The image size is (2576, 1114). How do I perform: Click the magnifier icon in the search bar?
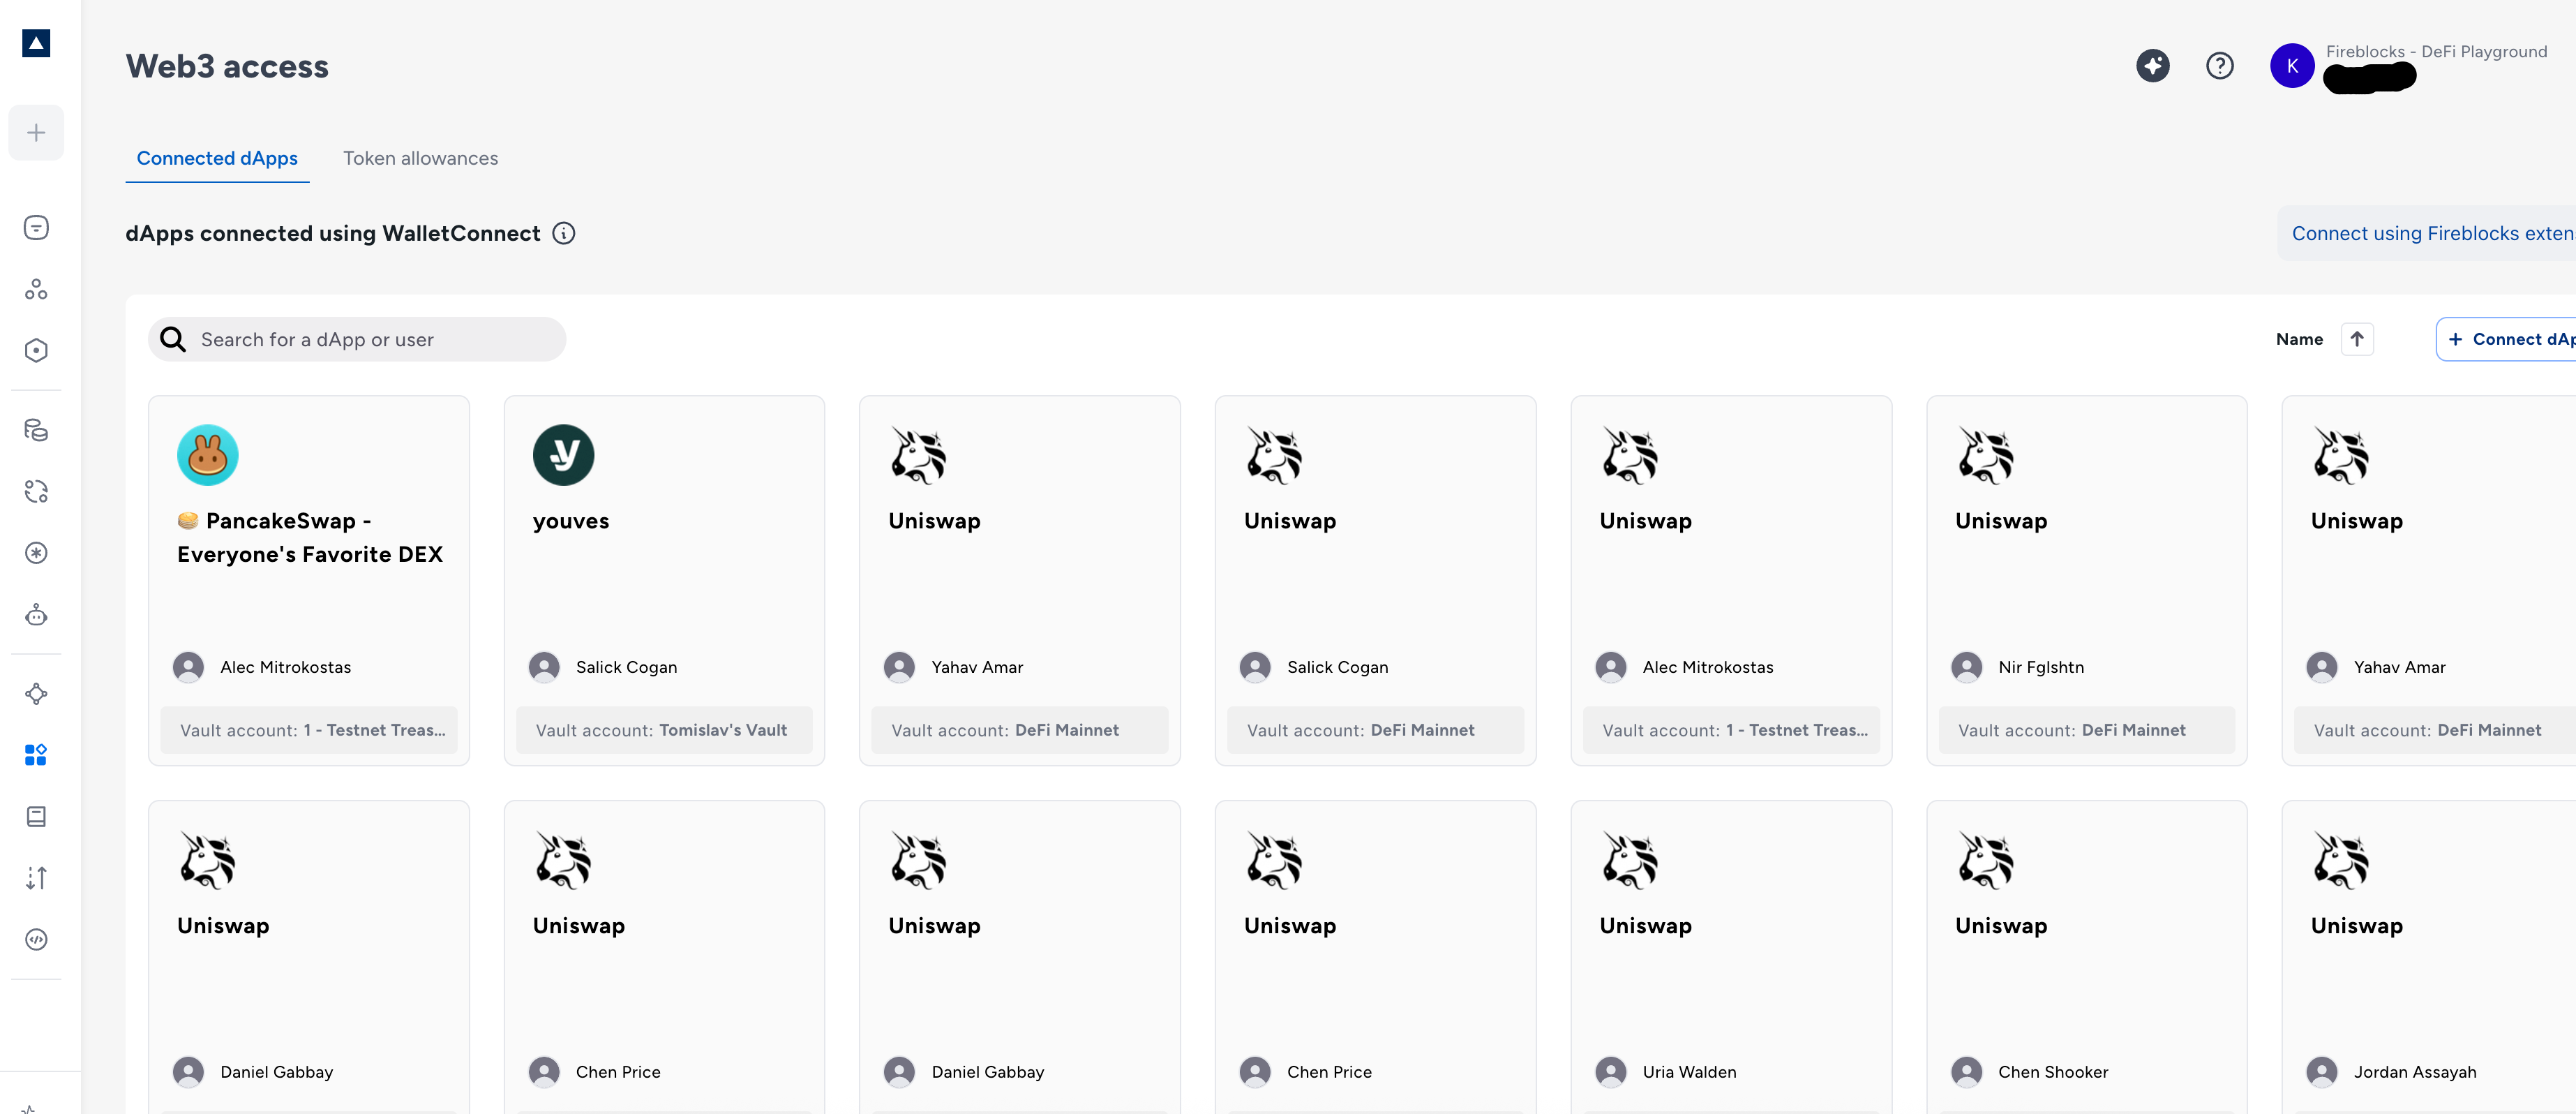click(x=173, y=340)
